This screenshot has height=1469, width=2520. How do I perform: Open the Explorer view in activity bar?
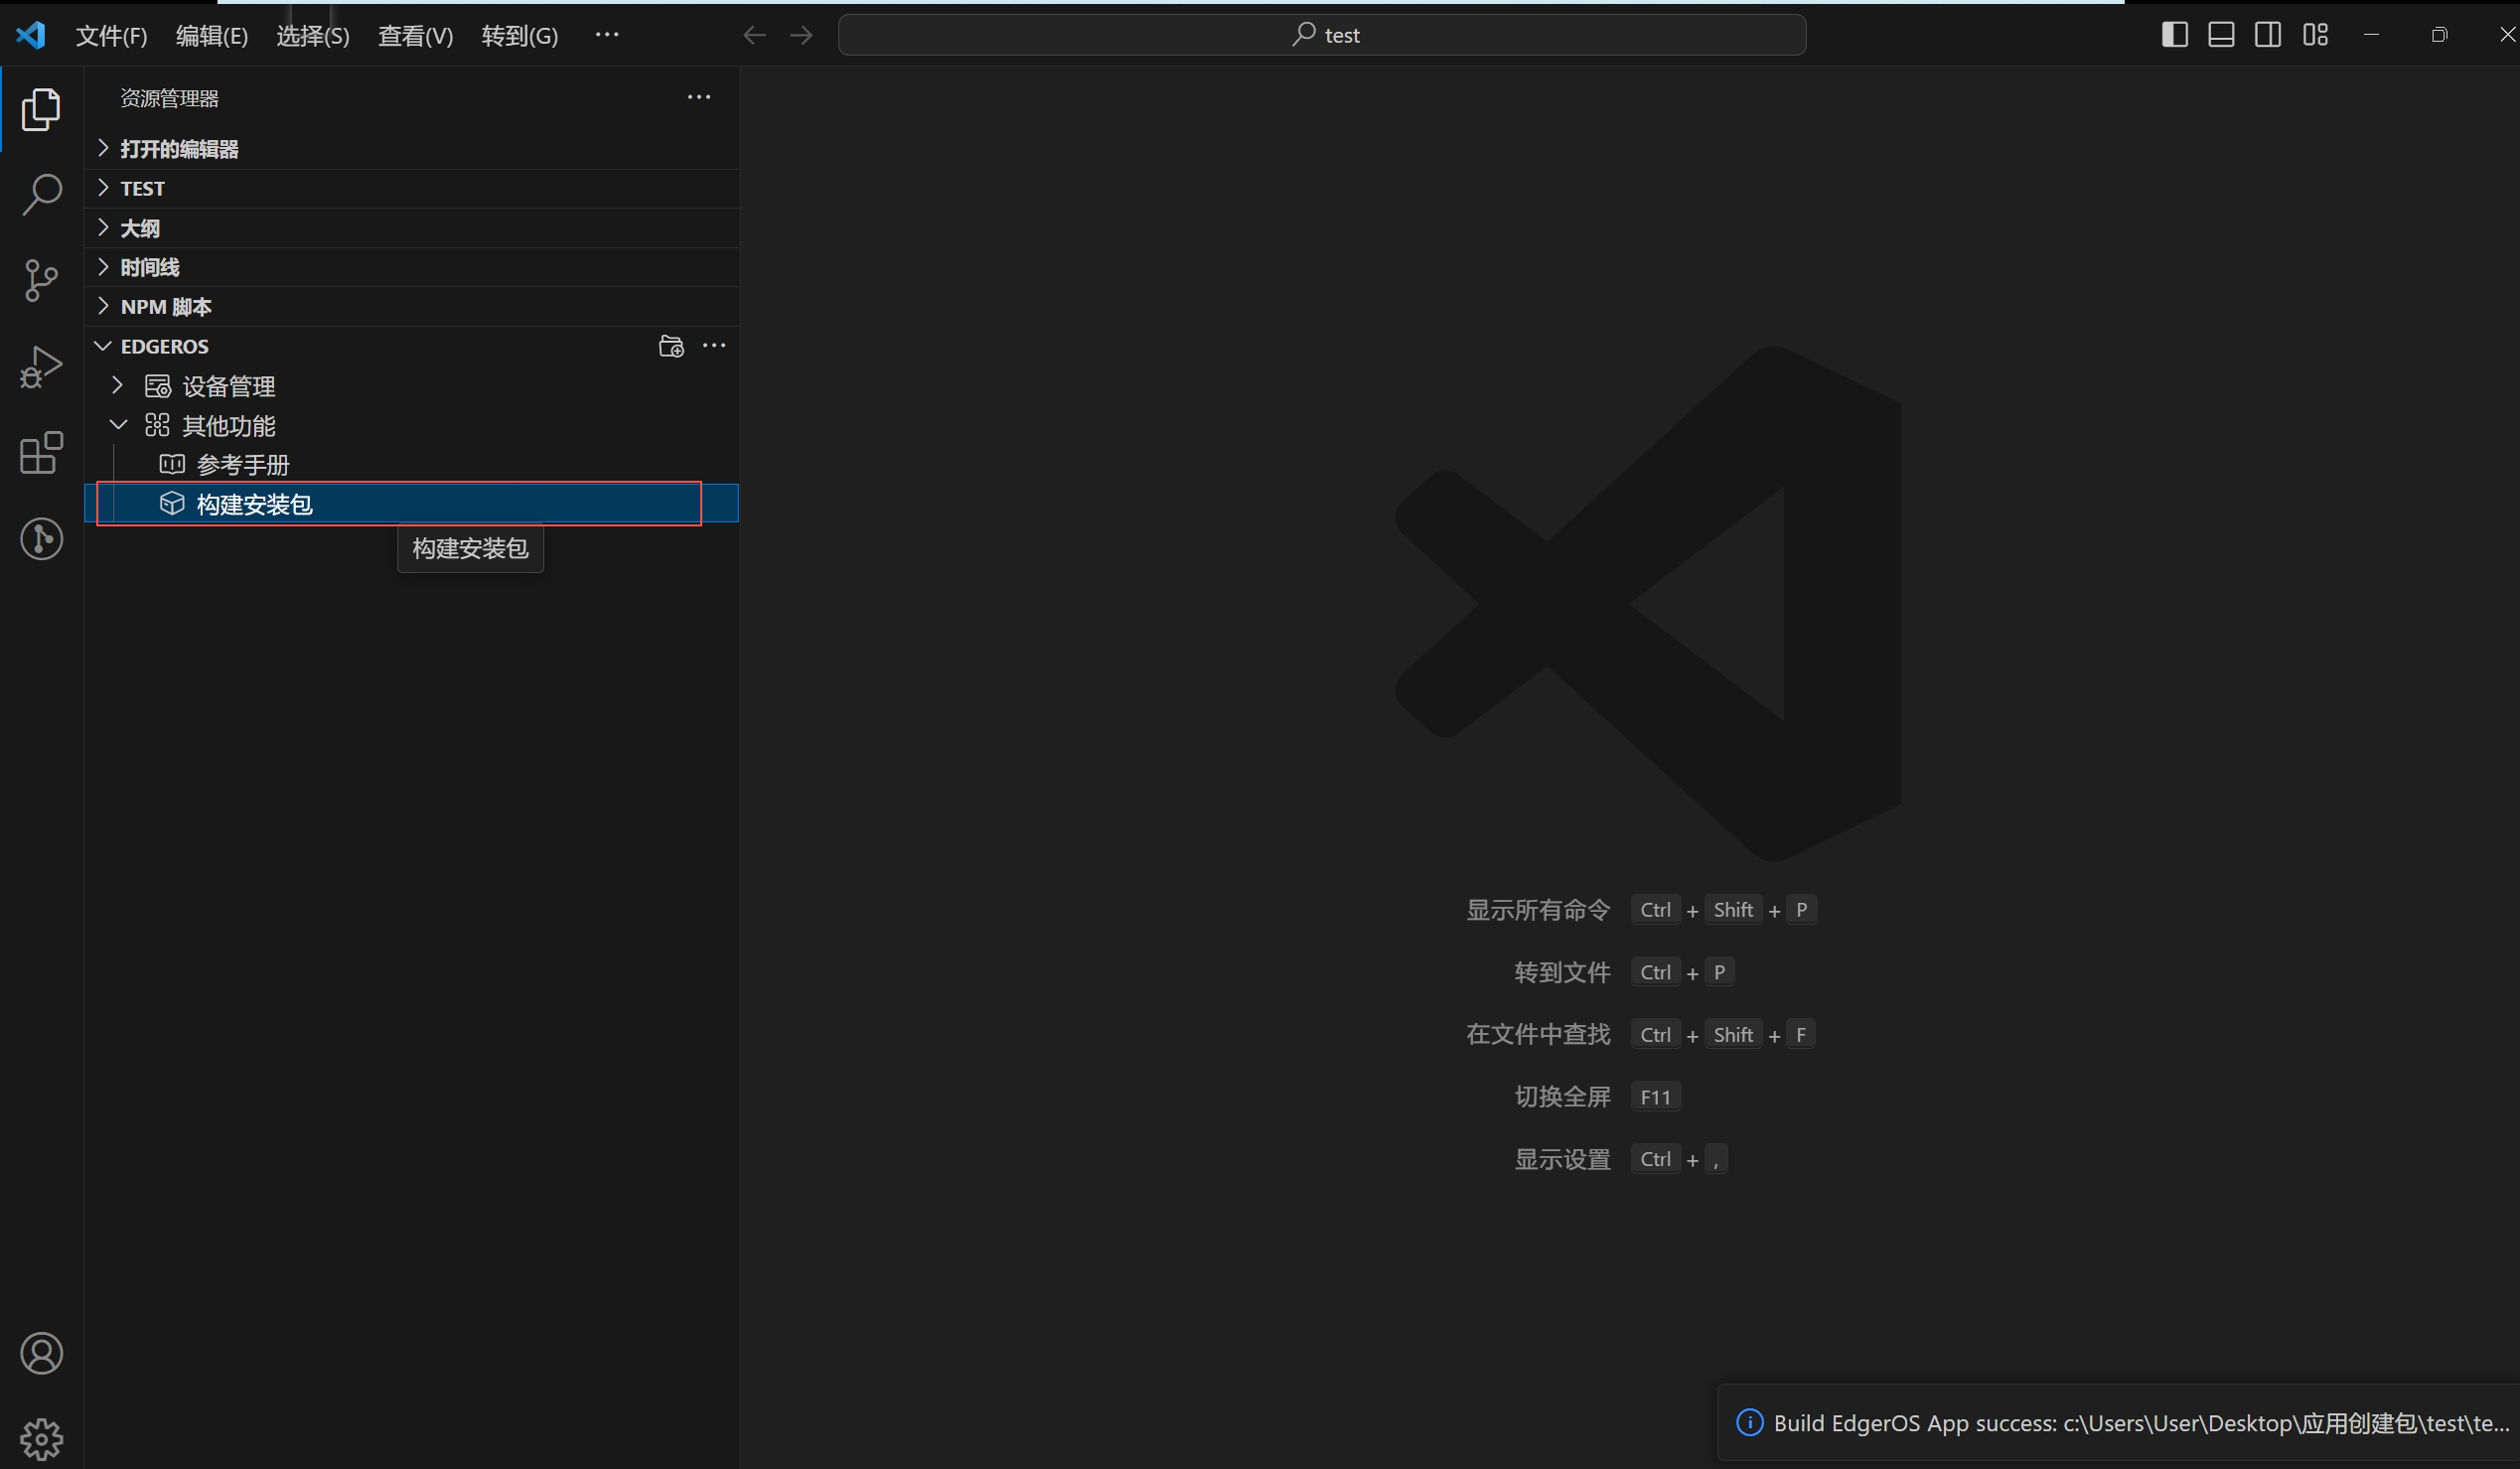tap(41, 109)
